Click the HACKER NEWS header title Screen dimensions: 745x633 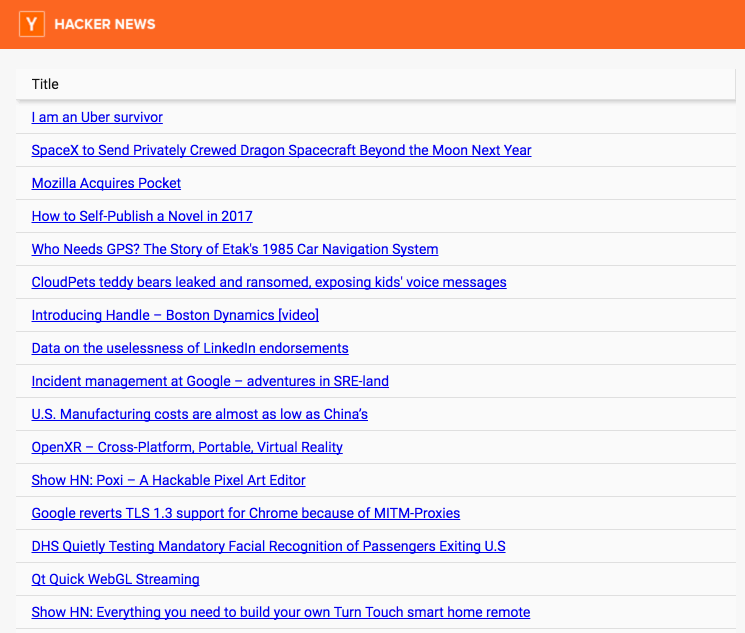pyautogui.click(x=105, y=24)
